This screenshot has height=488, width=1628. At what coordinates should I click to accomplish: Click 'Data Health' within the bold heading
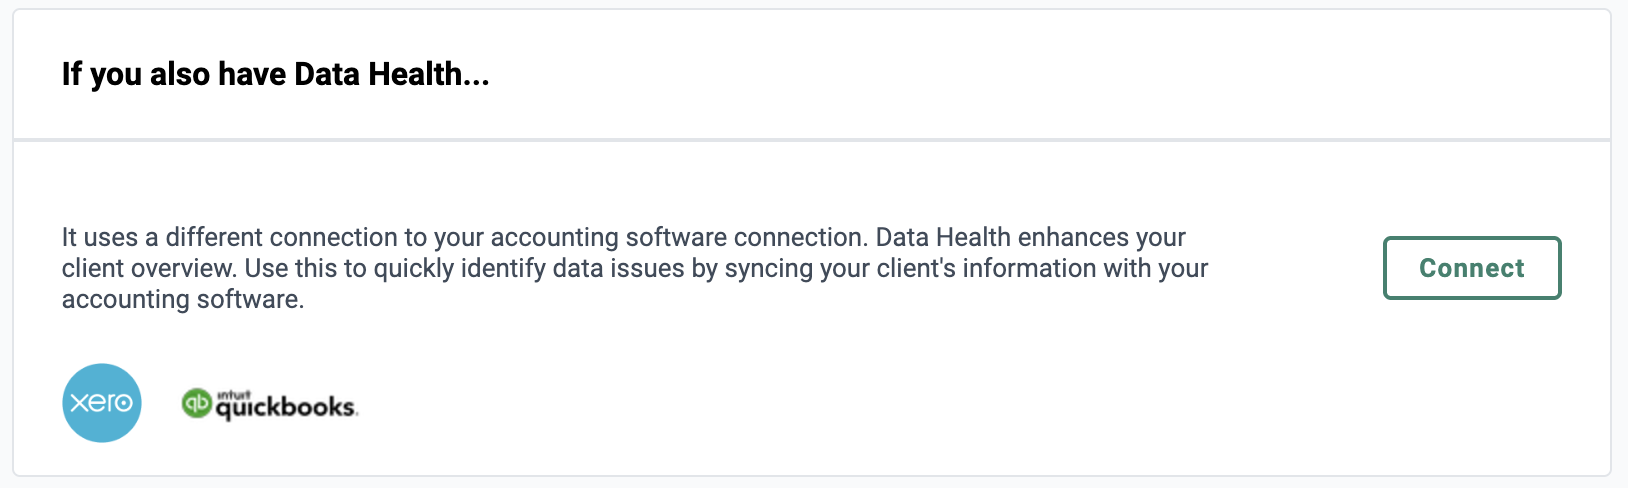(x=378, y=74)
